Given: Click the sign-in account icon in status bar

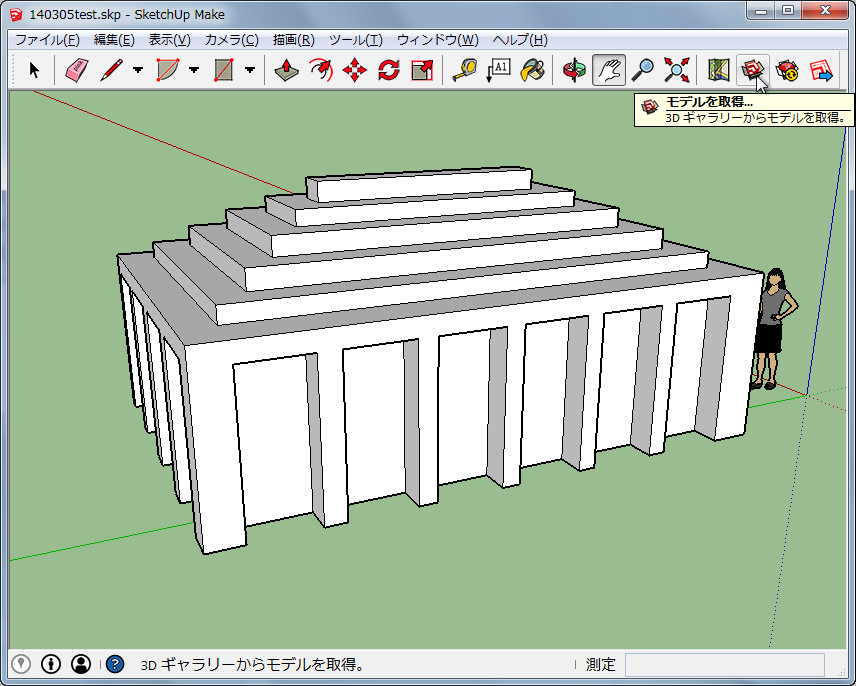Looking at the screenshot, I should pyautogui.click(x=81, y=663).
